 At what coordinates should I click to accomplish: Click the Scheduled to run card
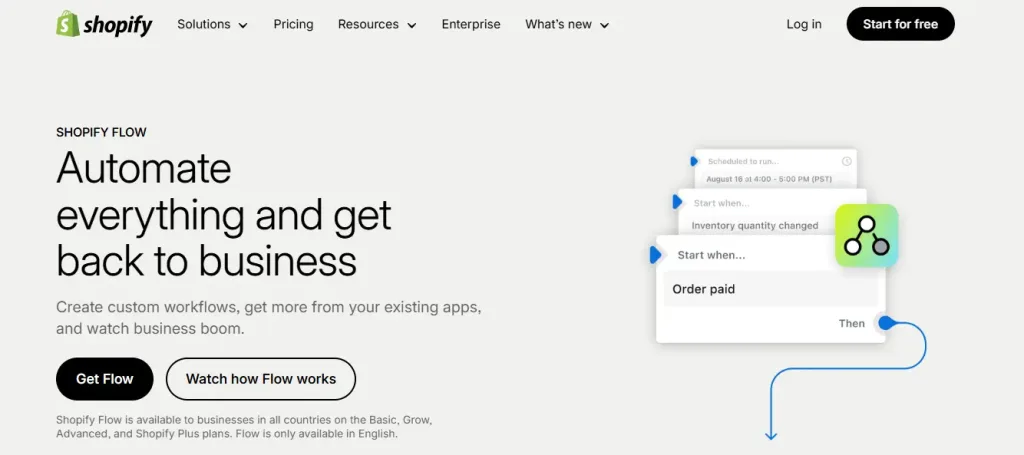click(x=775, y=168)
